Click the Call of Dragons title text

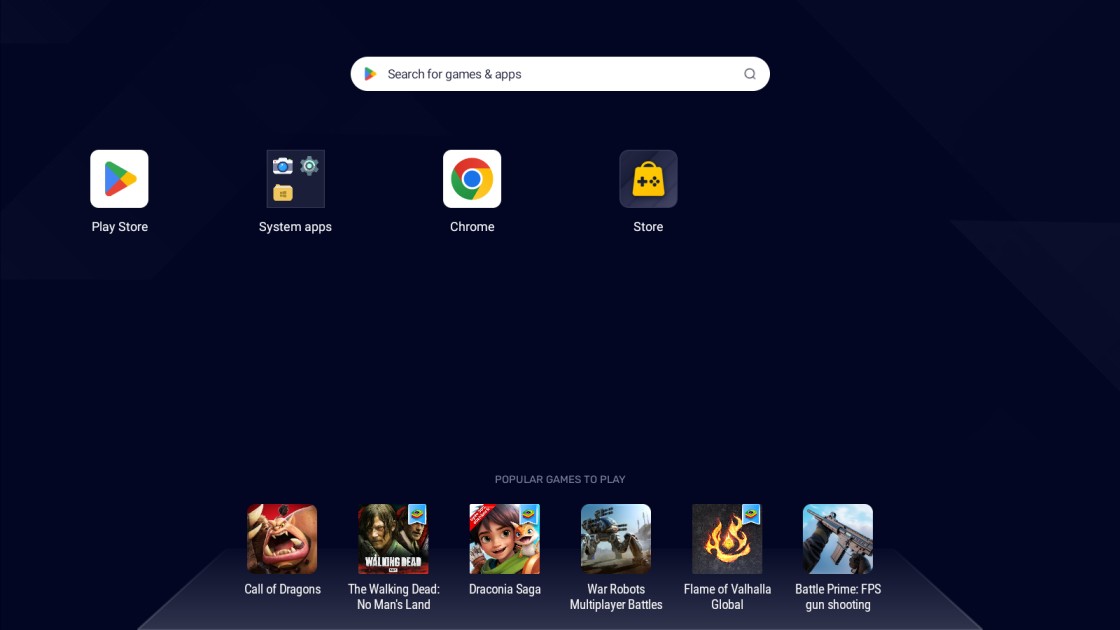click(x=282, y=589)
